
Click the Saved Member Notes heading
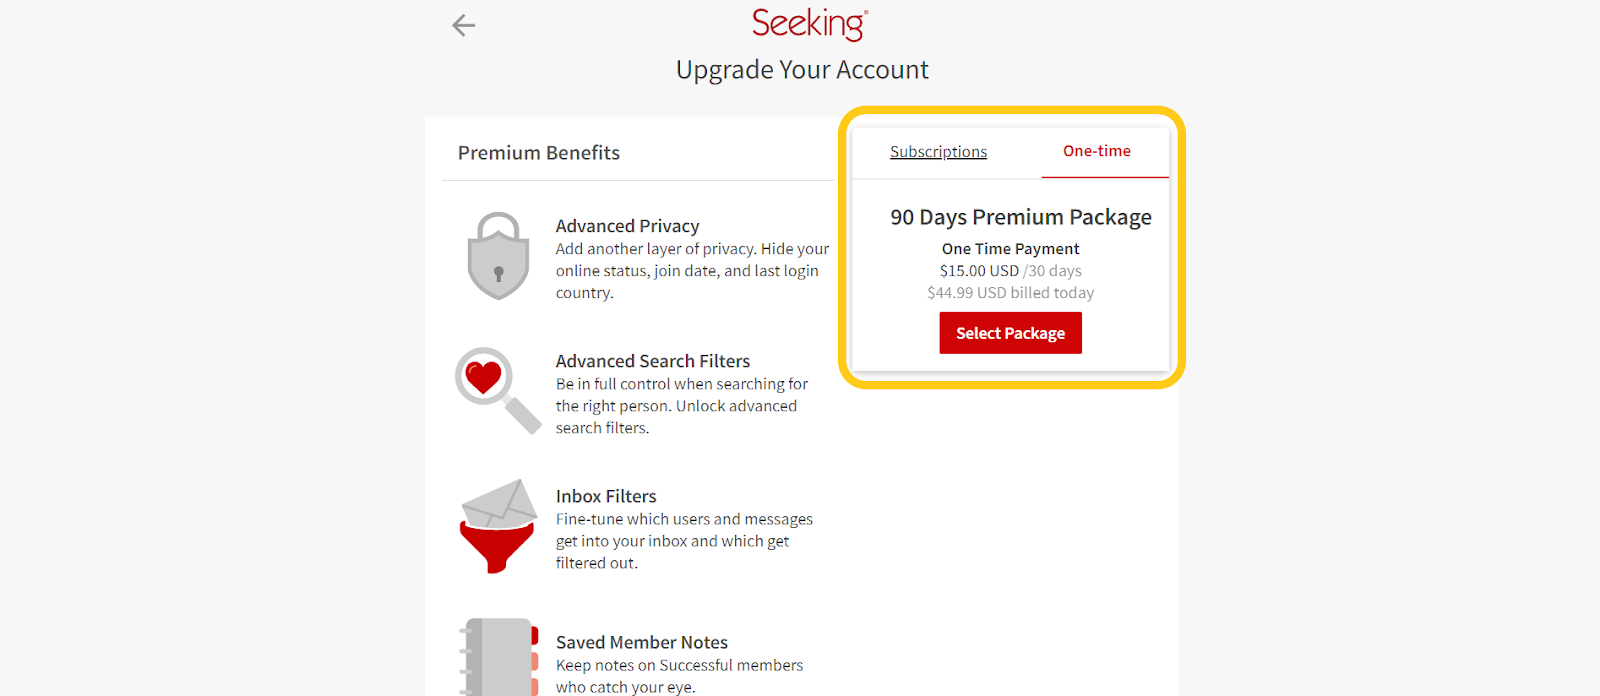[x=642, y=642]
